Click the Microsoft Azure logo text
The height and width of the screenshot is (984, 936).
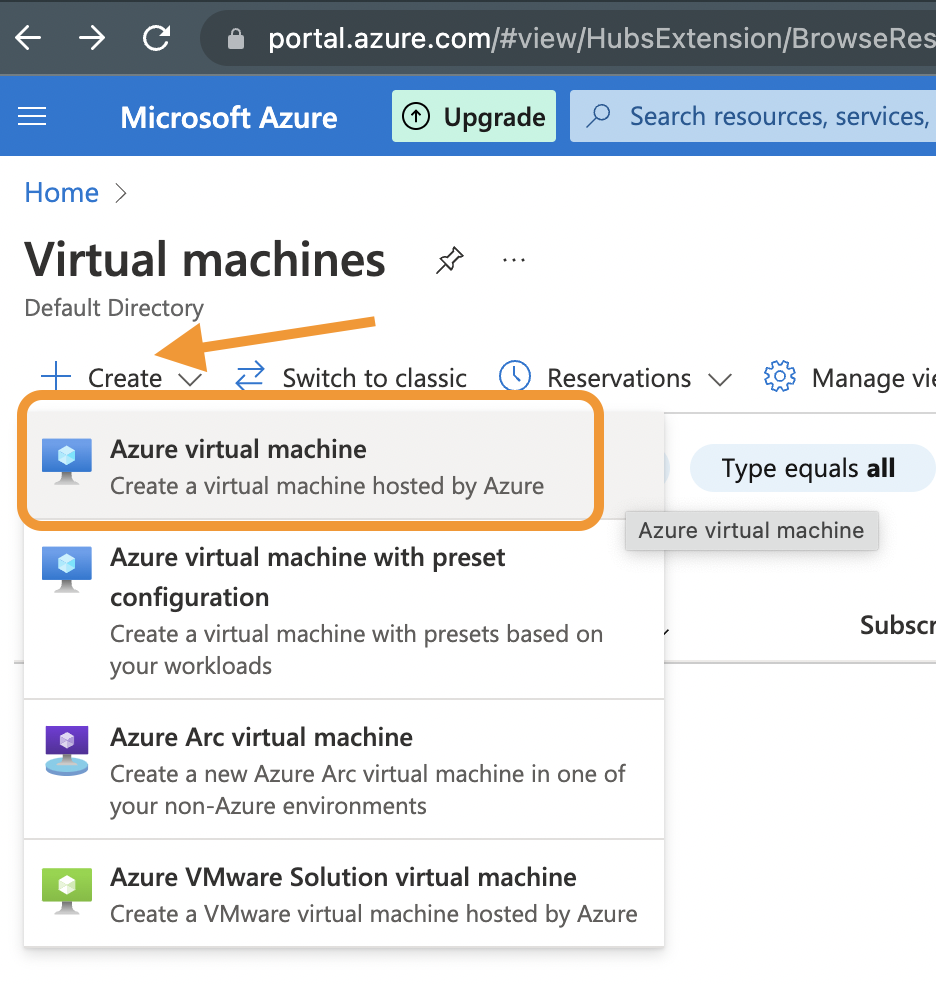[229, 117]
